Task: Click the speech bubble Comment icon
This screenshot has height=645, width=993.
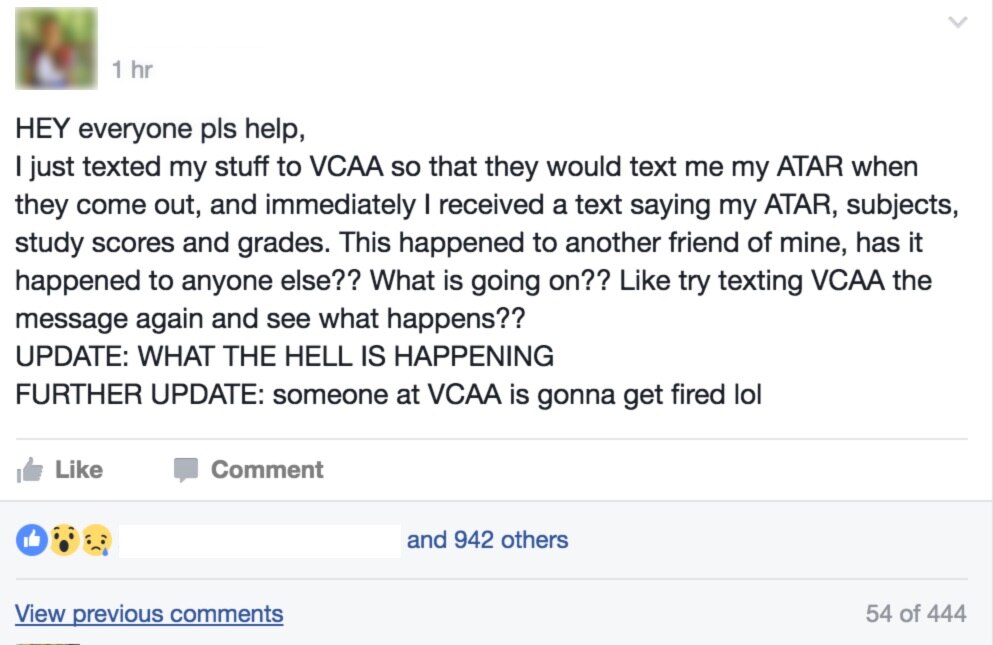Action: click(x=185, y=470)
